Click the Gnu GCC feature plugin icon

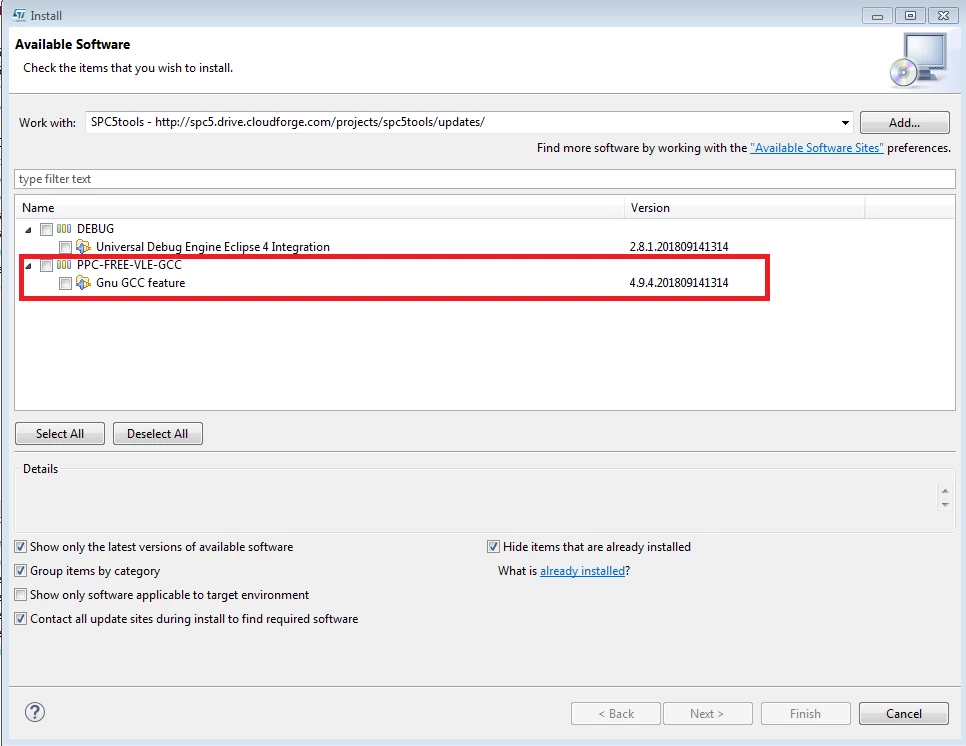(x=83, y=283)
